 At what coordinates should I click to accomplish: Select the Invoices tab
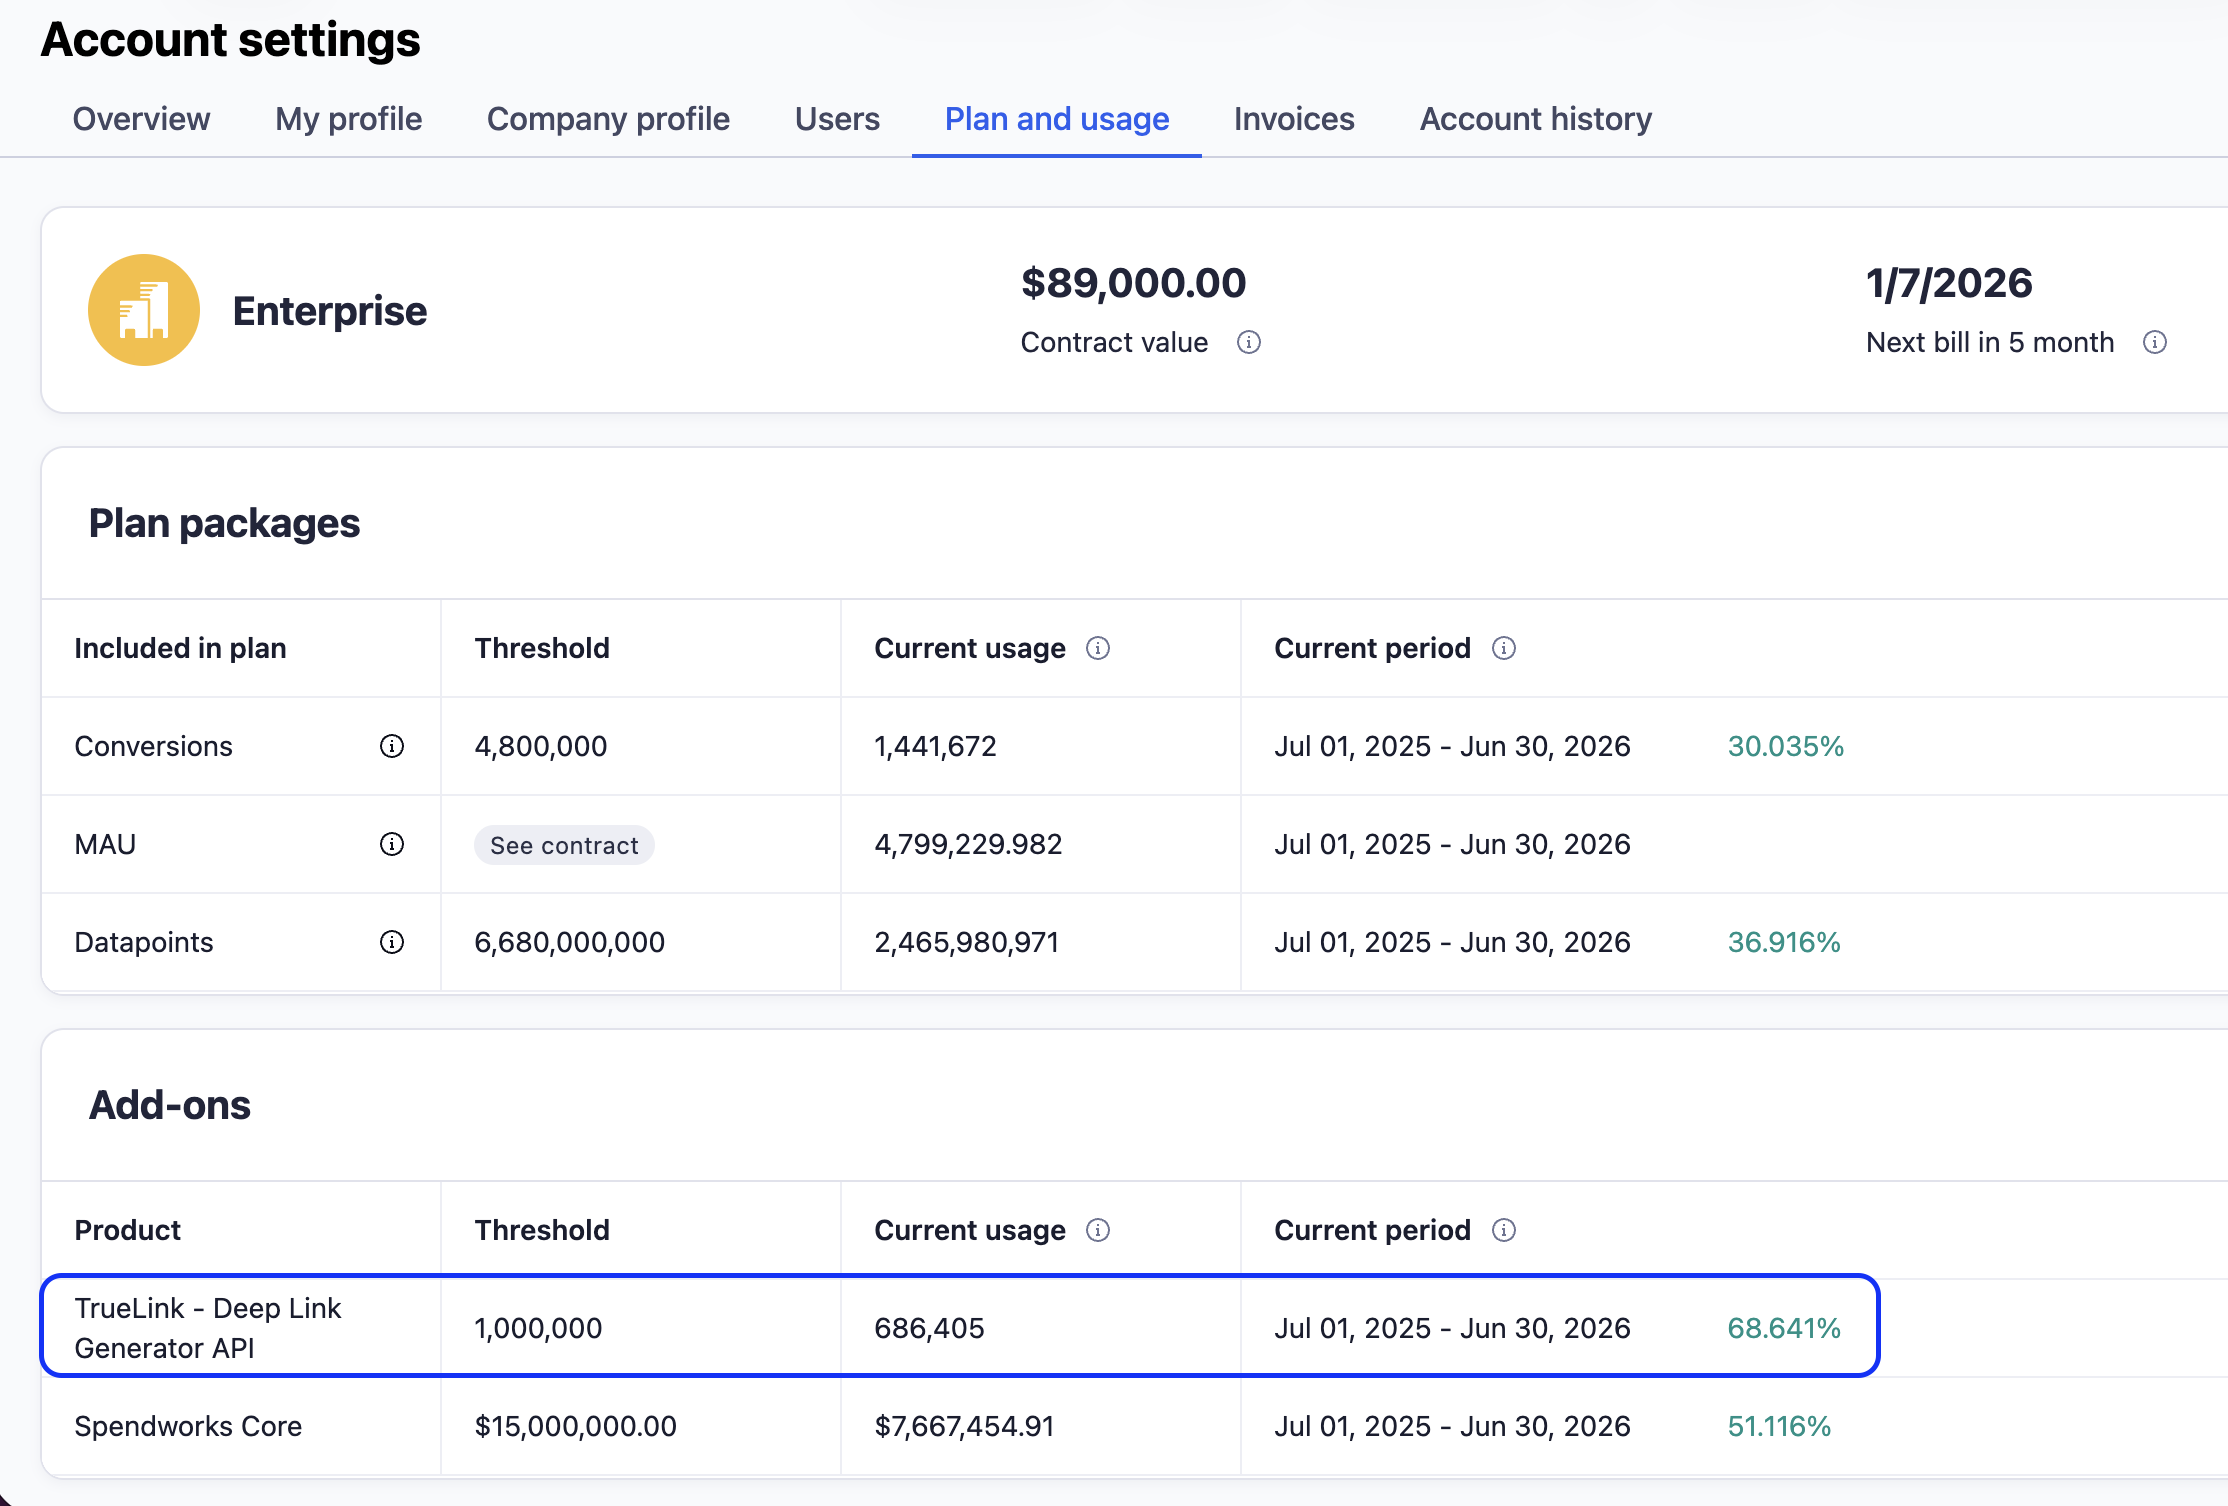click(x=1294, y=119)
